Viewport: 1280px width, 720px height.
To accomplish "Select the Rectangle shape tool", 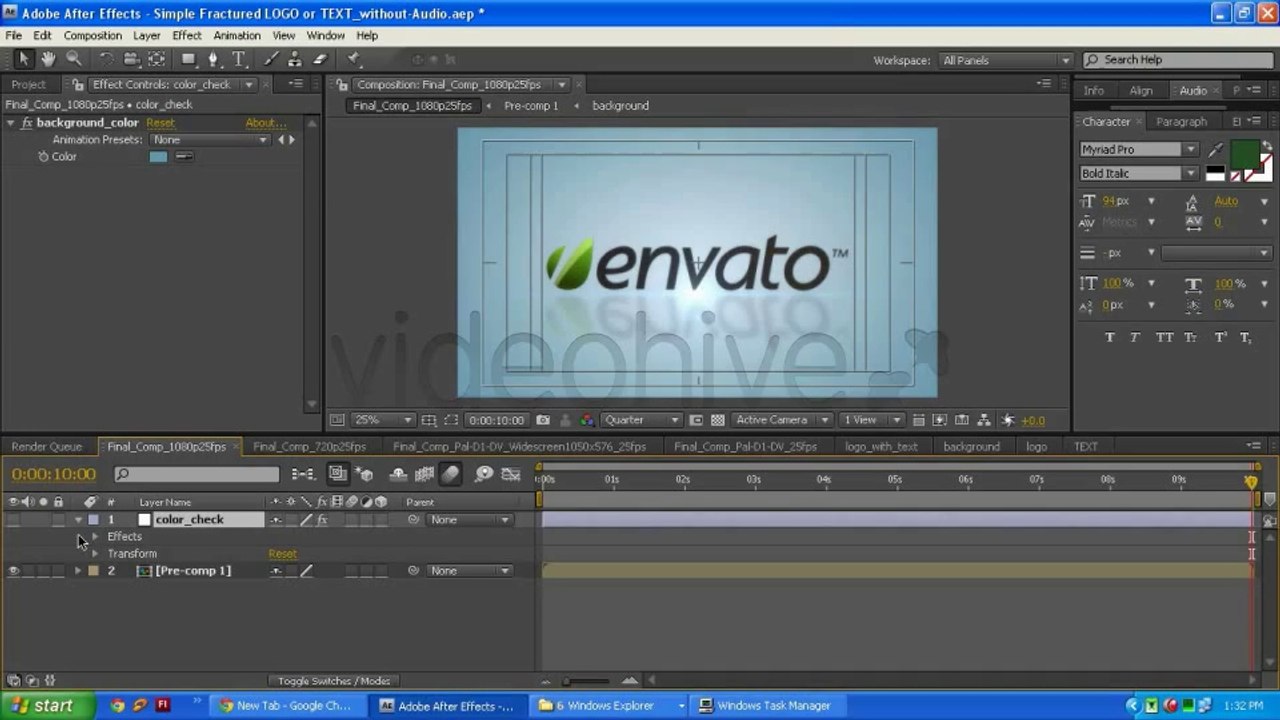I will point(188,60).
